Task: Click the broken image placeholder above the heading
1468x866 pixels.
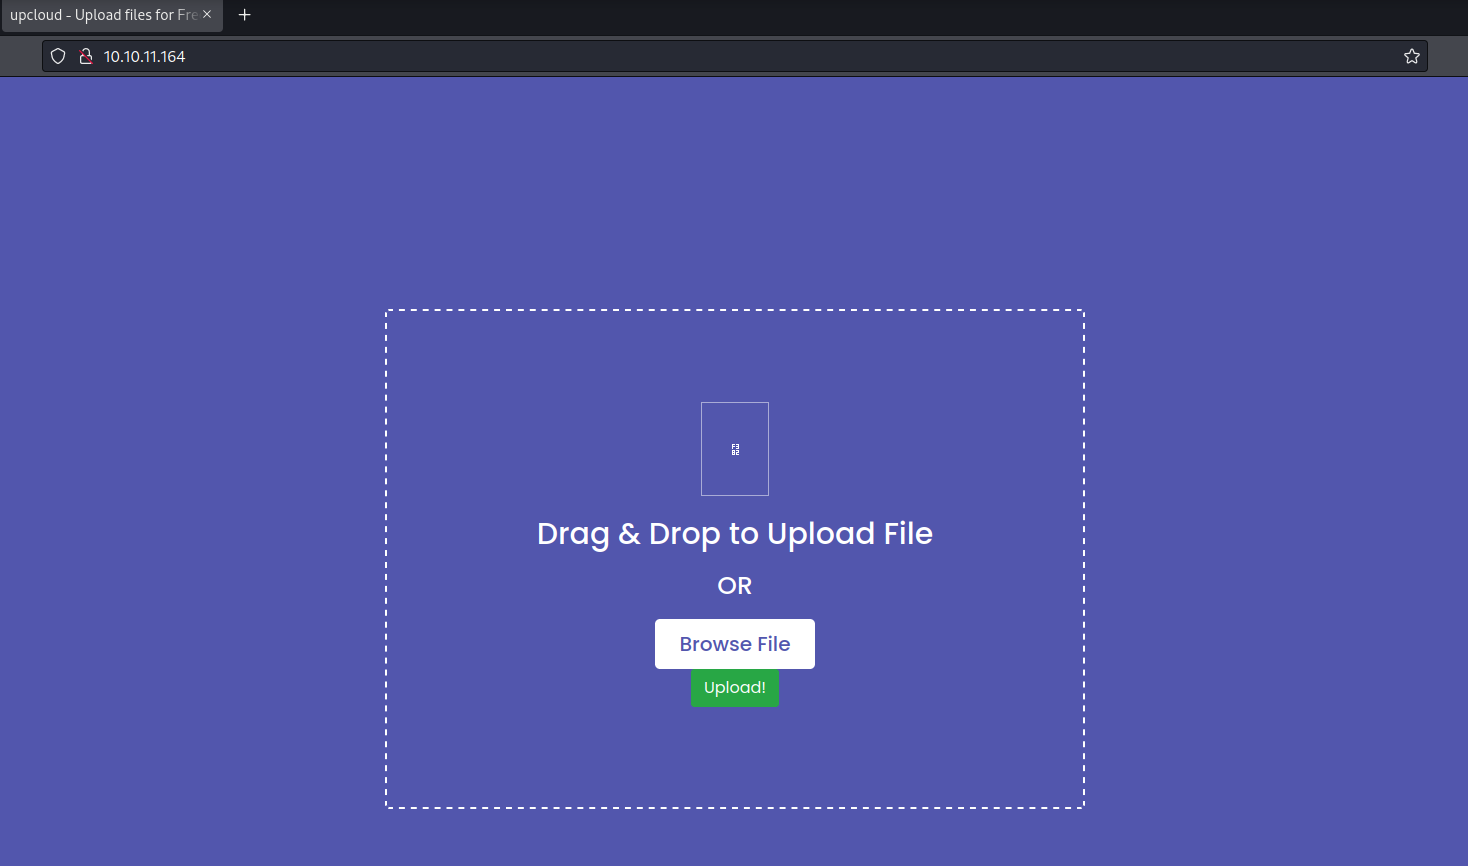Action: [x=735, y=449]
